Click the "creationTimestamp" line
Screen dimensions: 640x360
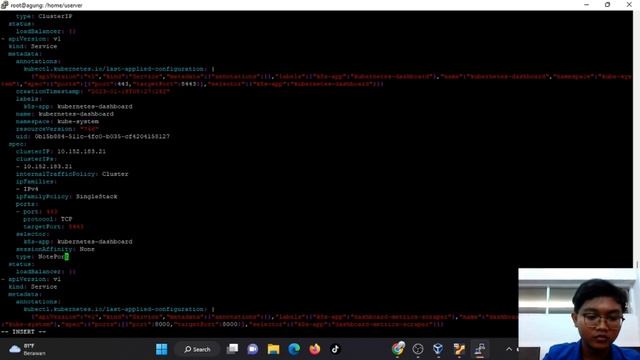tap(92, 91)
